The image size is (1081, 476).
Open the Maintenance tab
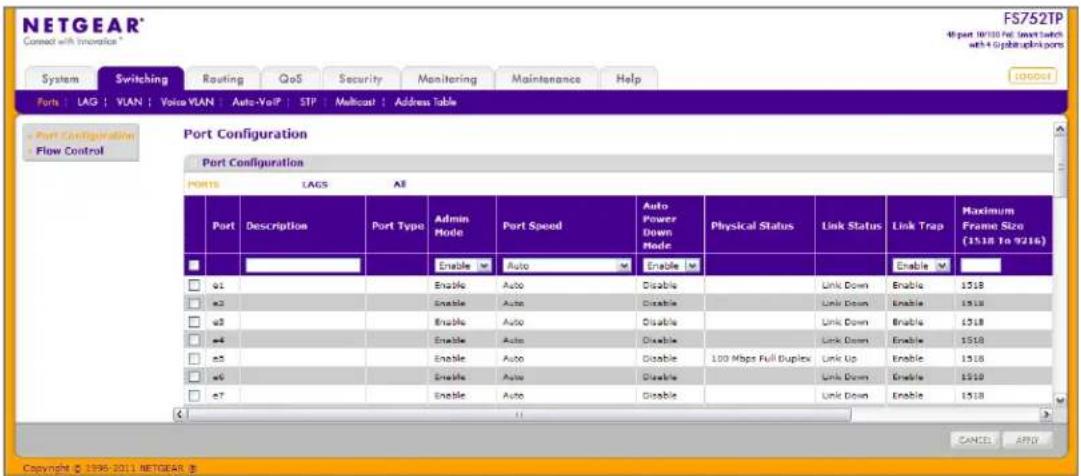click(x=546, y=79)
